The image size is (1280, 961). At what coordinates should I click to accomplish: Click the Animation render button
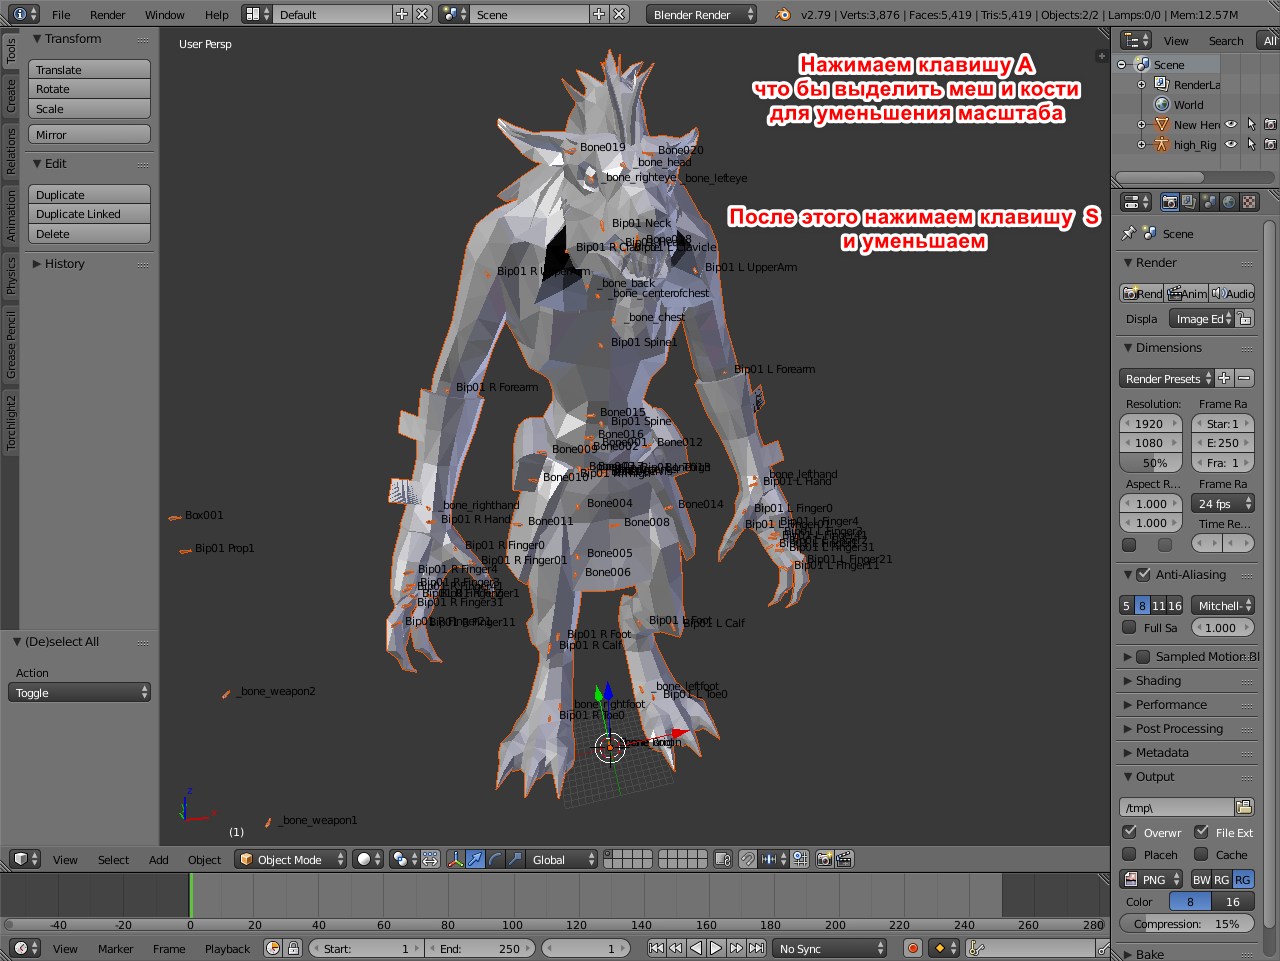(1187, 293)
